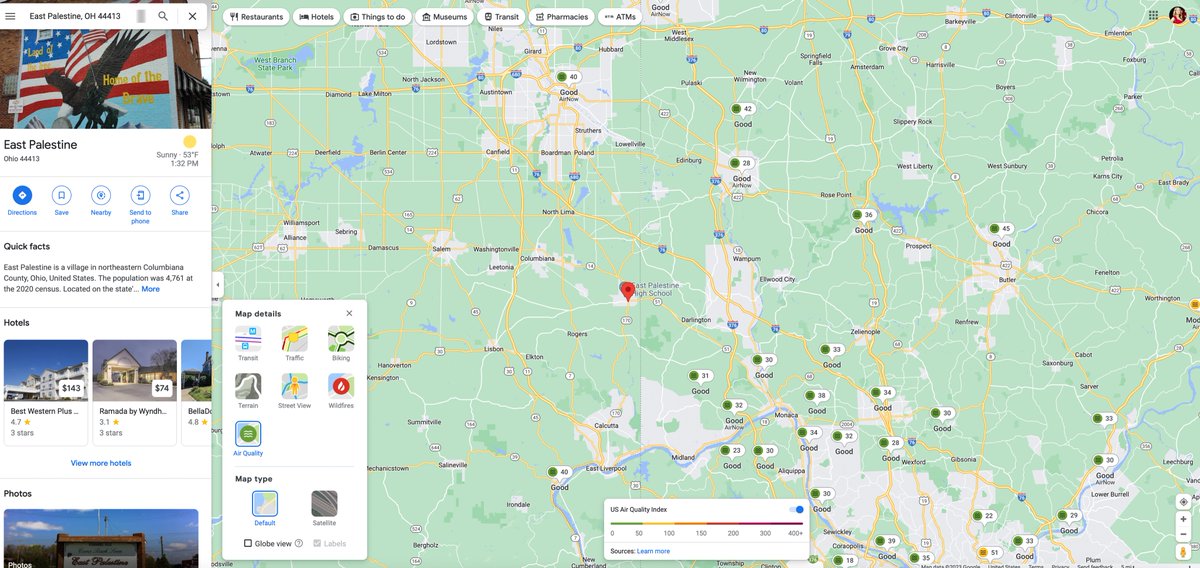Enable the Street View layer
The image size is (1200, 568).
pos(294,391)
